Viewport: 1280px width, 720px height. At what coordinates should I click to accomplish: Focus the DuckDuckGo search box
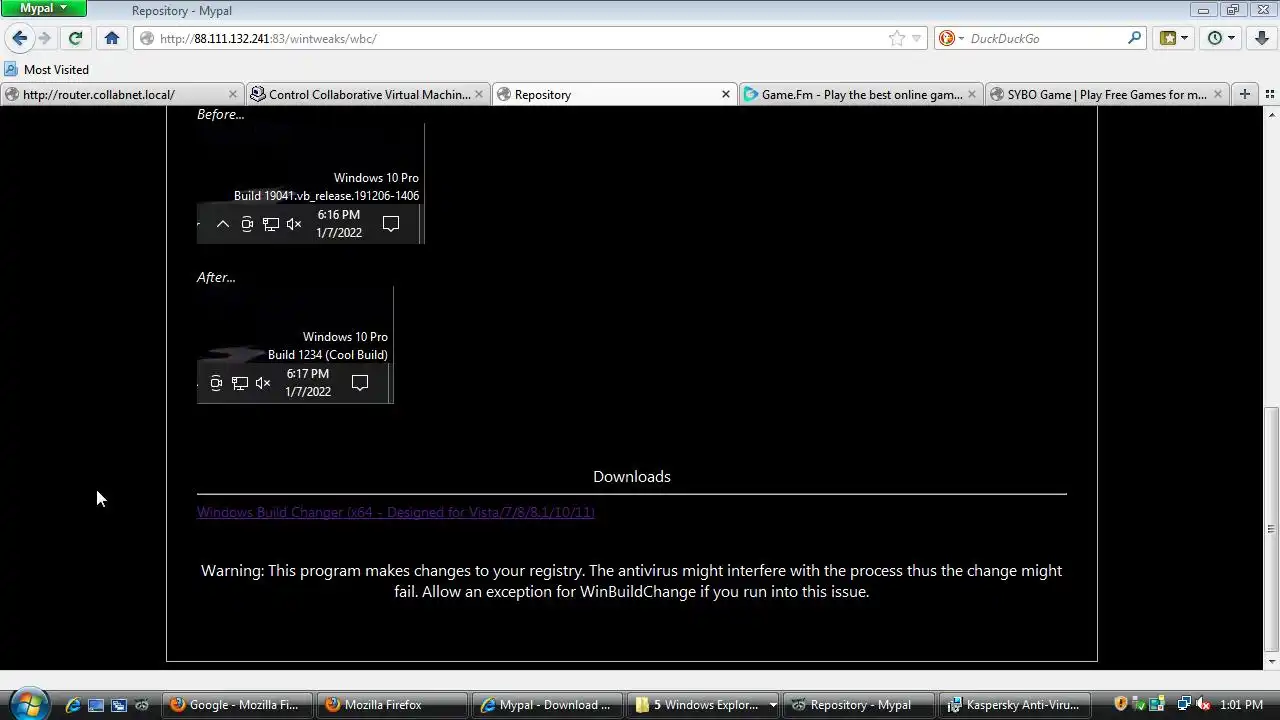[x=1040, y=38]
